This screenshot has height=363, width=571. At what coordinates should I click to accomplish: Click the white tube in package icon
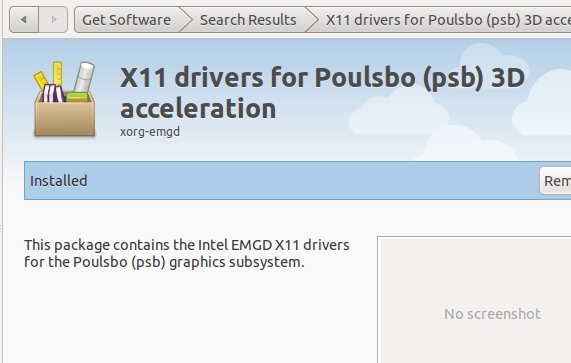coord(84,77)
